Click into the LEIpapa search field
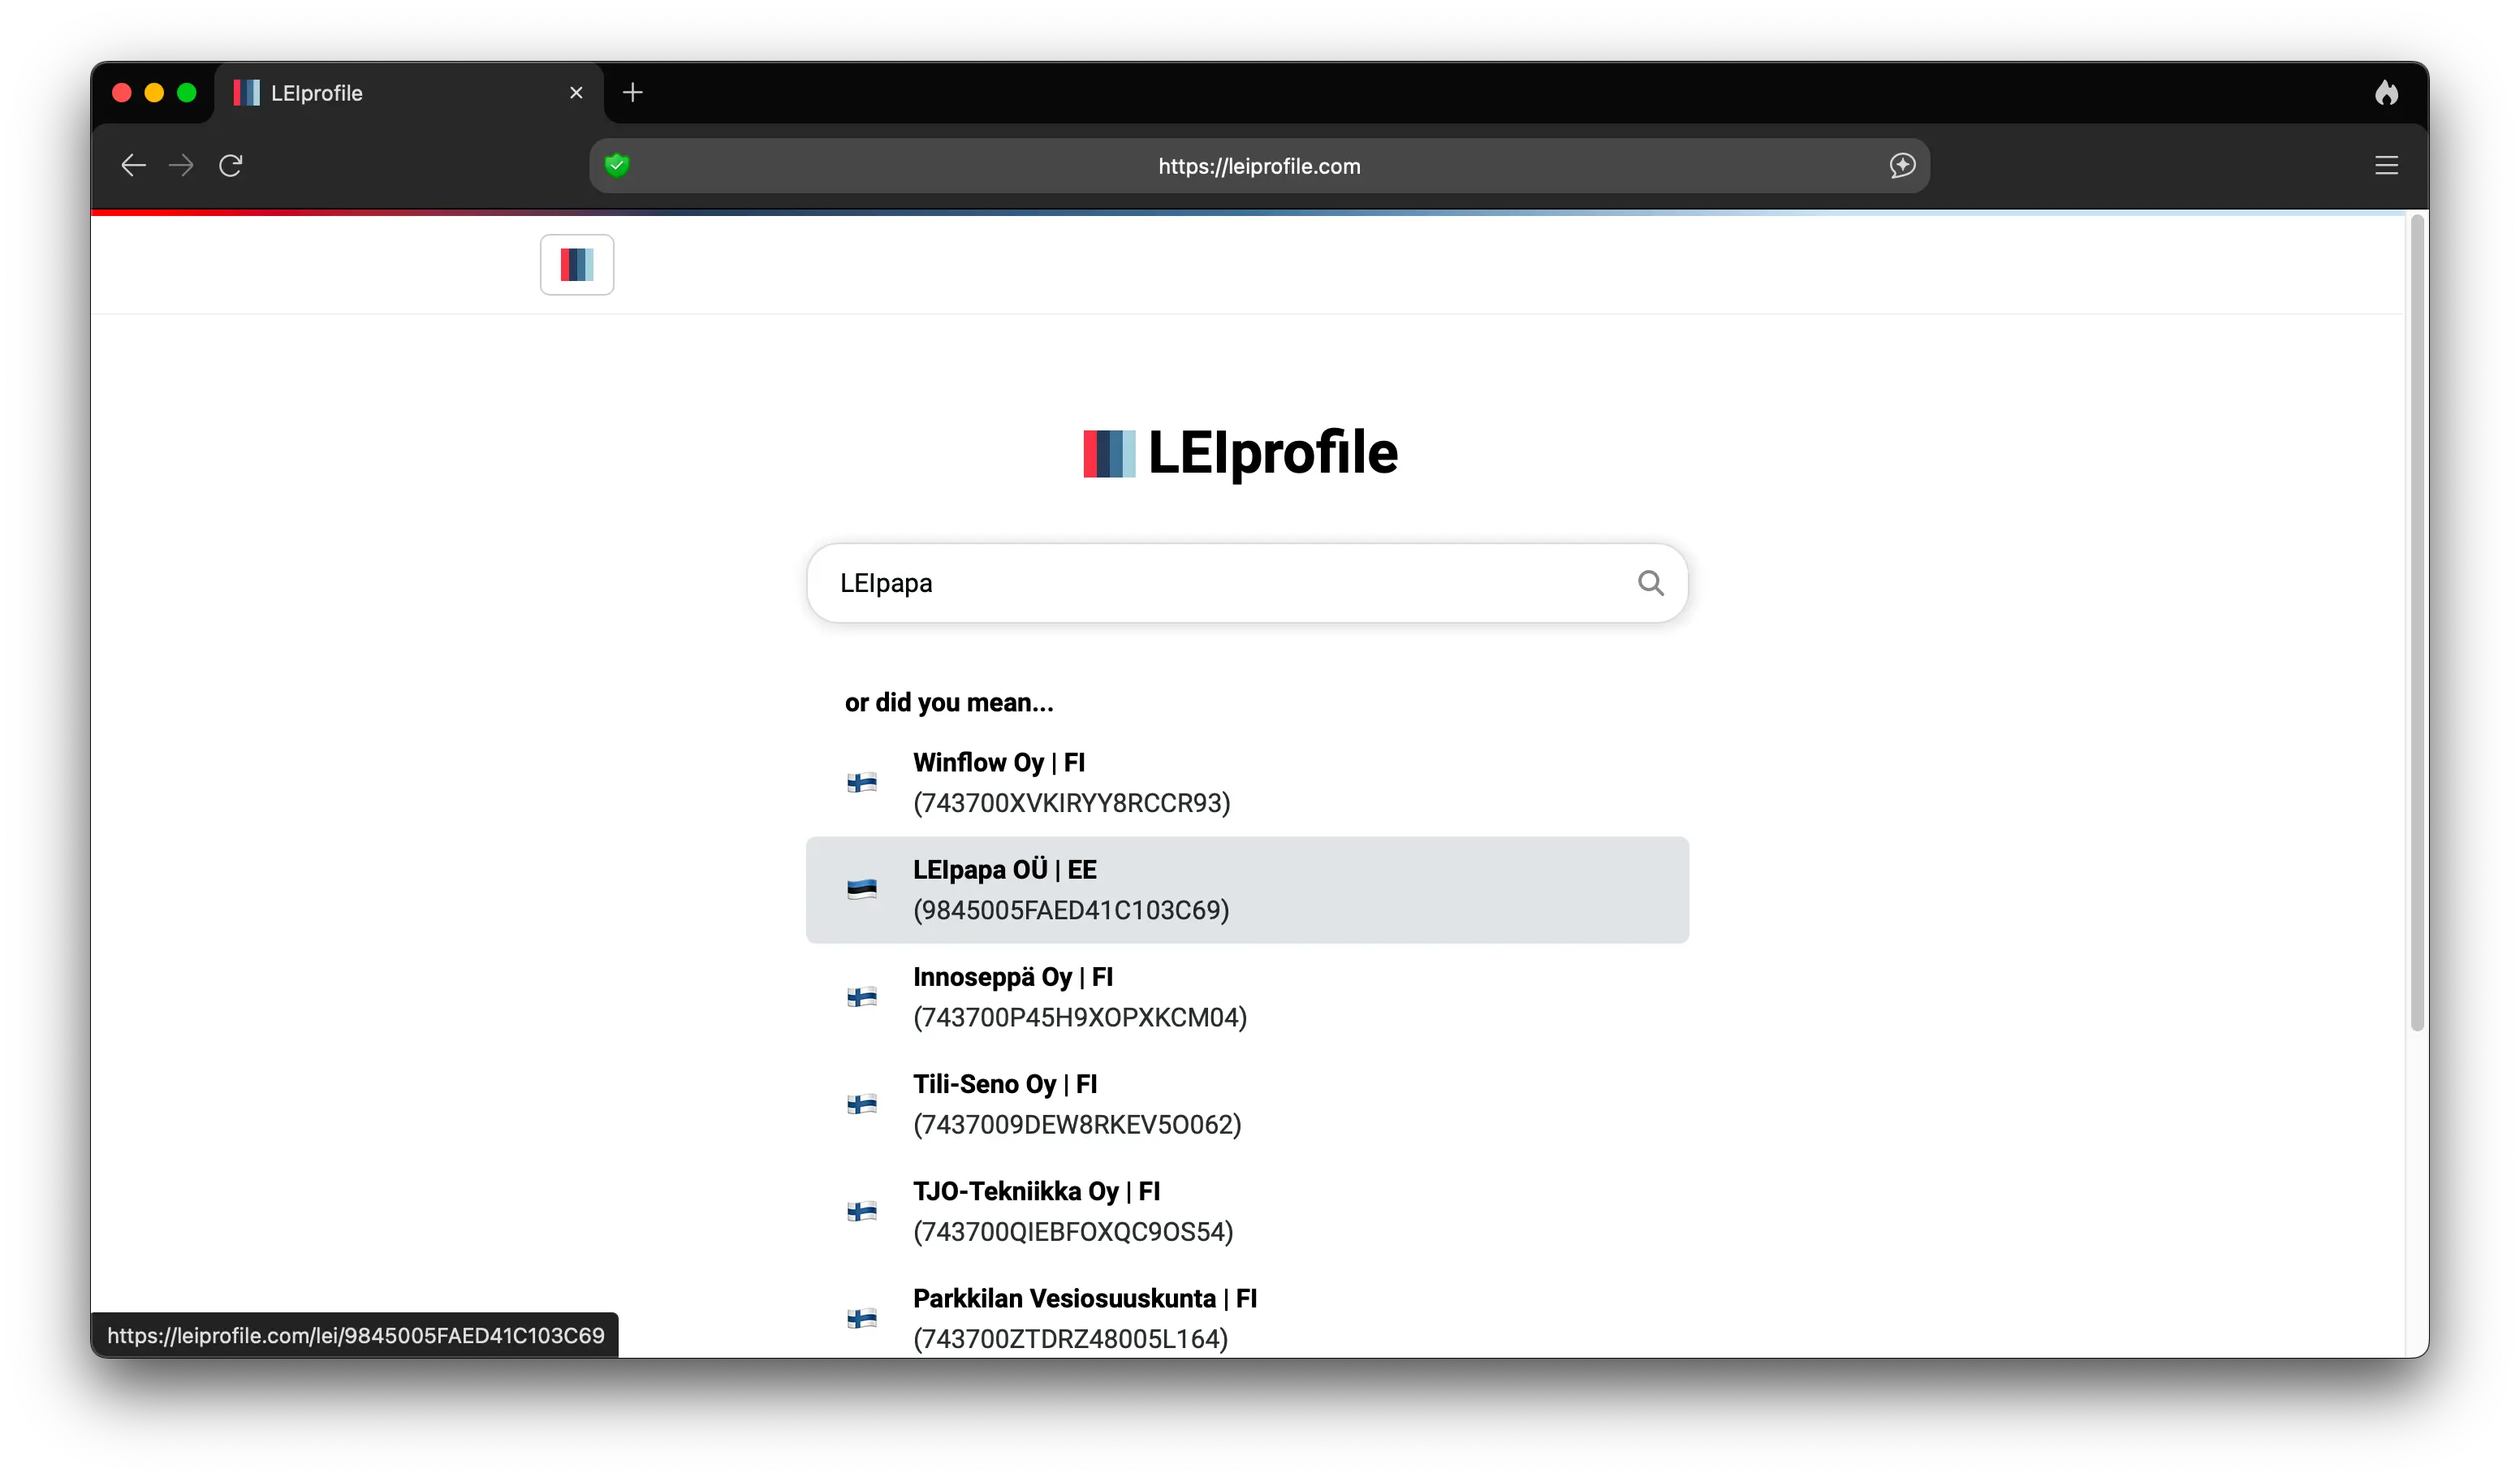 point(1200,583)
